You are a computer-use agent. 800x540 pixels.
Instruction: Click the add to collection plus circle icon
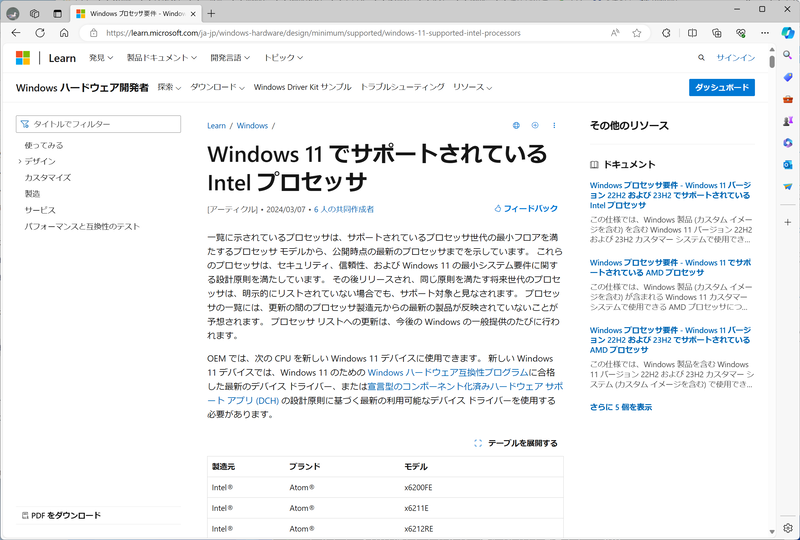535,126
